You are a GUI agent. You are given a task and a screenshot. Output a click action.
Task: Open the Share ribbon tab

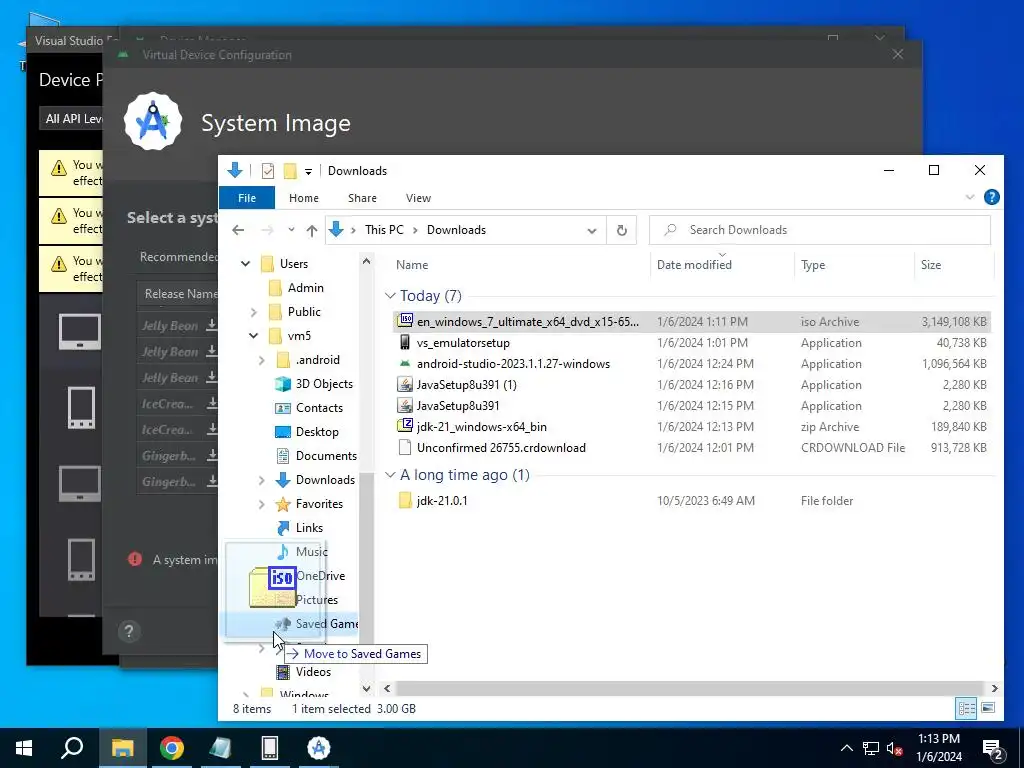pyautogui.click(x=362, y=198)
